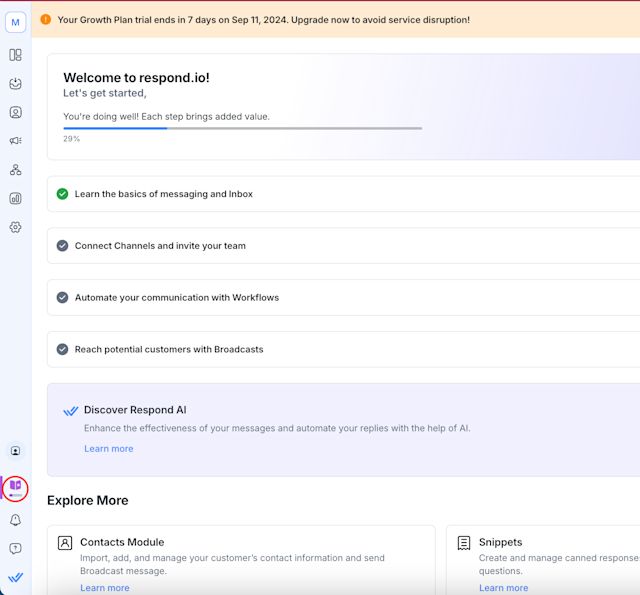Click the Respond AI double-check icon
Viewport: 640px width, 595px height.
[71, 411]
